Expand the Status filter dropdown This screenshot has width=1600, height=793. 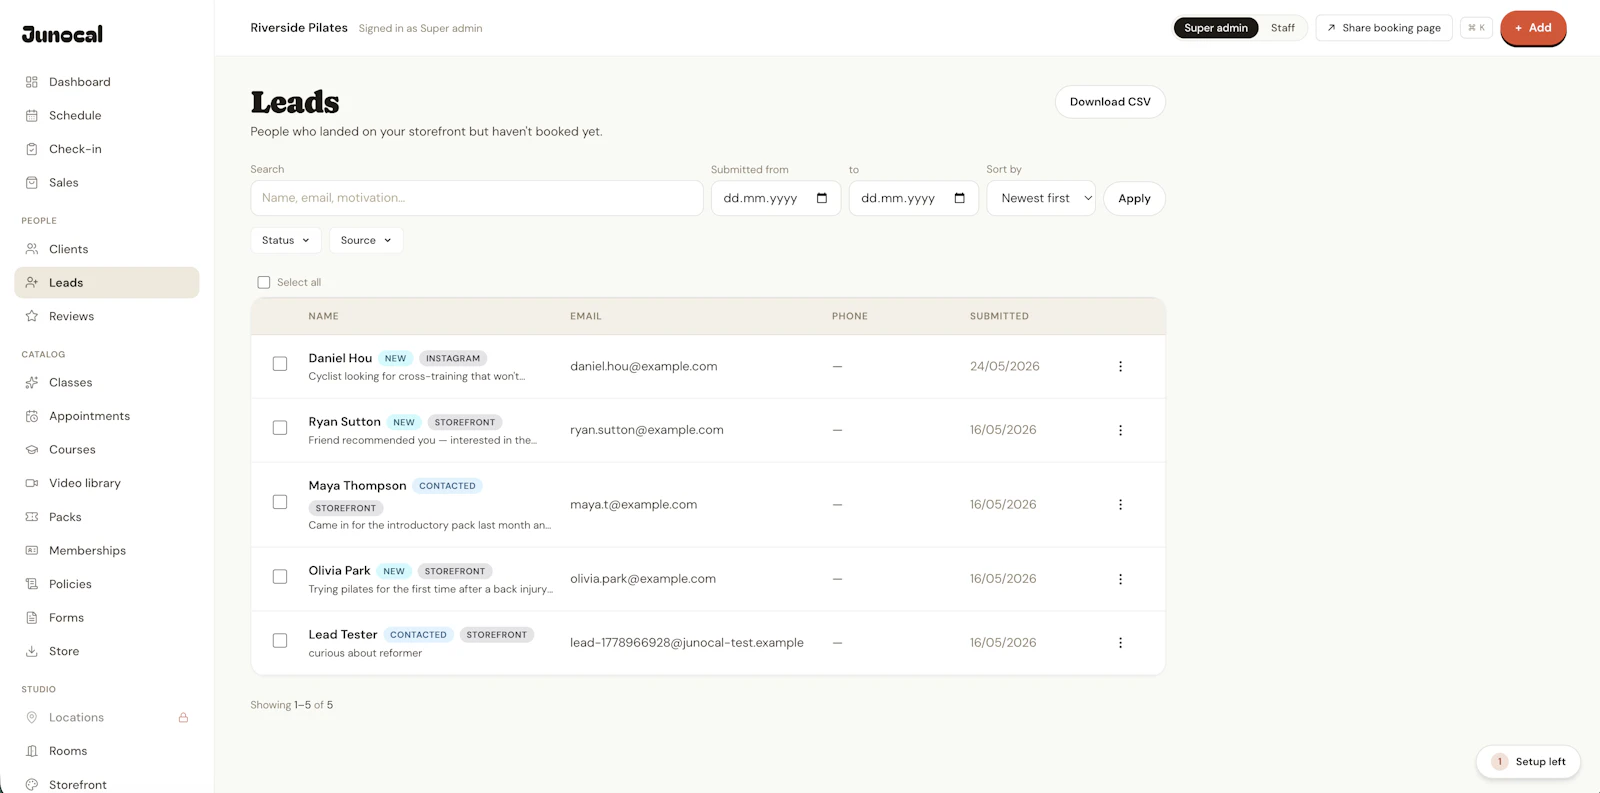(x=286, y=240)
